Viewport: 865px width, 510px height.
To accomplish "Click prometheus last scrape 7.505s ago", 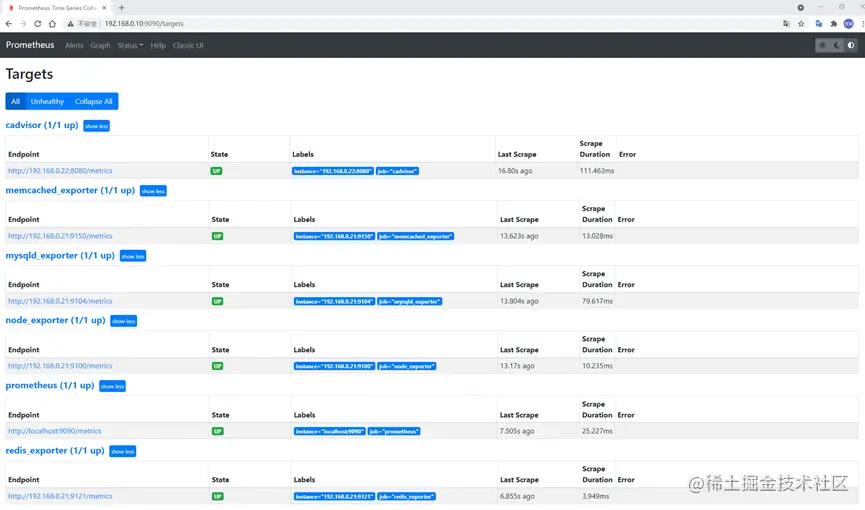I will coord(517,431).
